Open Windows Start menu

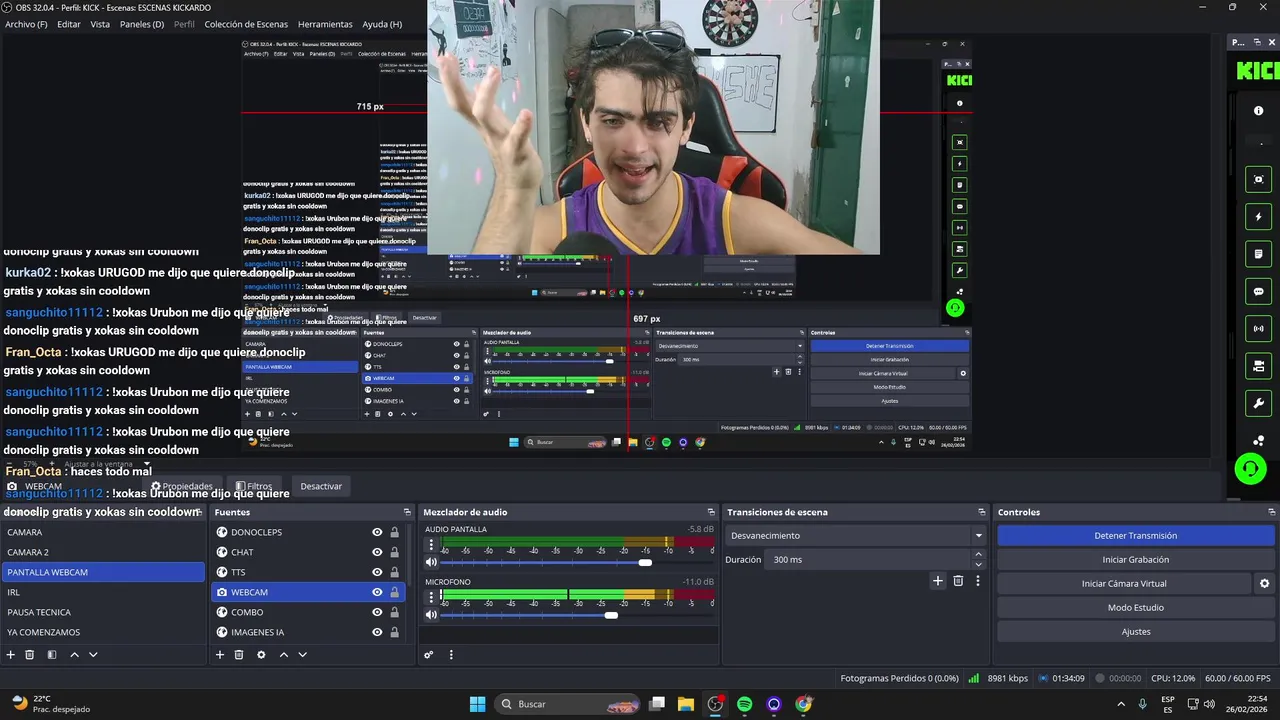pos(477,704)
